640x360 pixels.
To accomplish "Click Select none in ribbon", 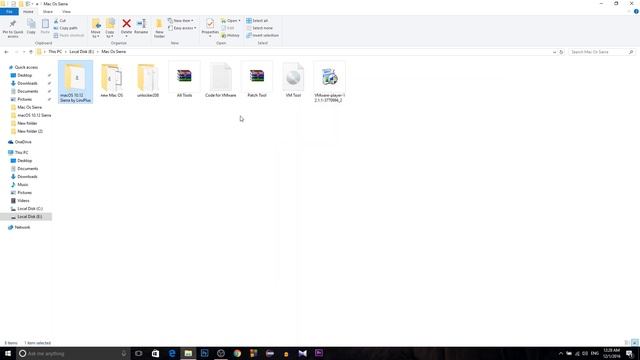I will [259, 28].
